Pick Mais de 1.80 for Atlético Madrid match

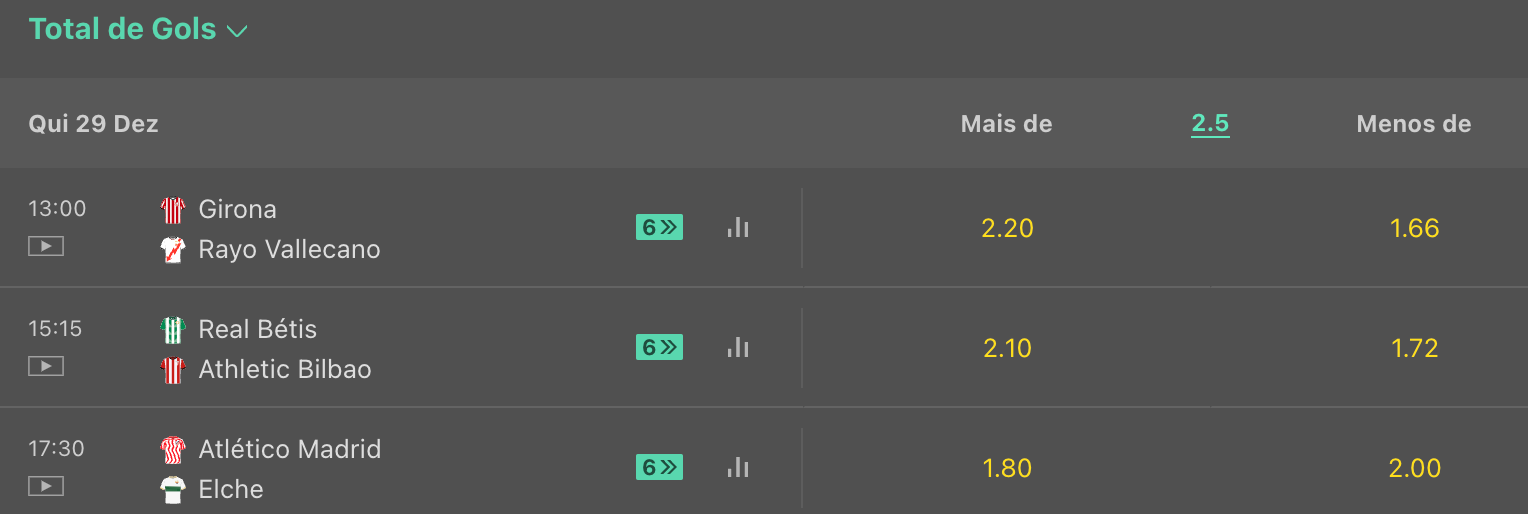tap(1007, 468)
